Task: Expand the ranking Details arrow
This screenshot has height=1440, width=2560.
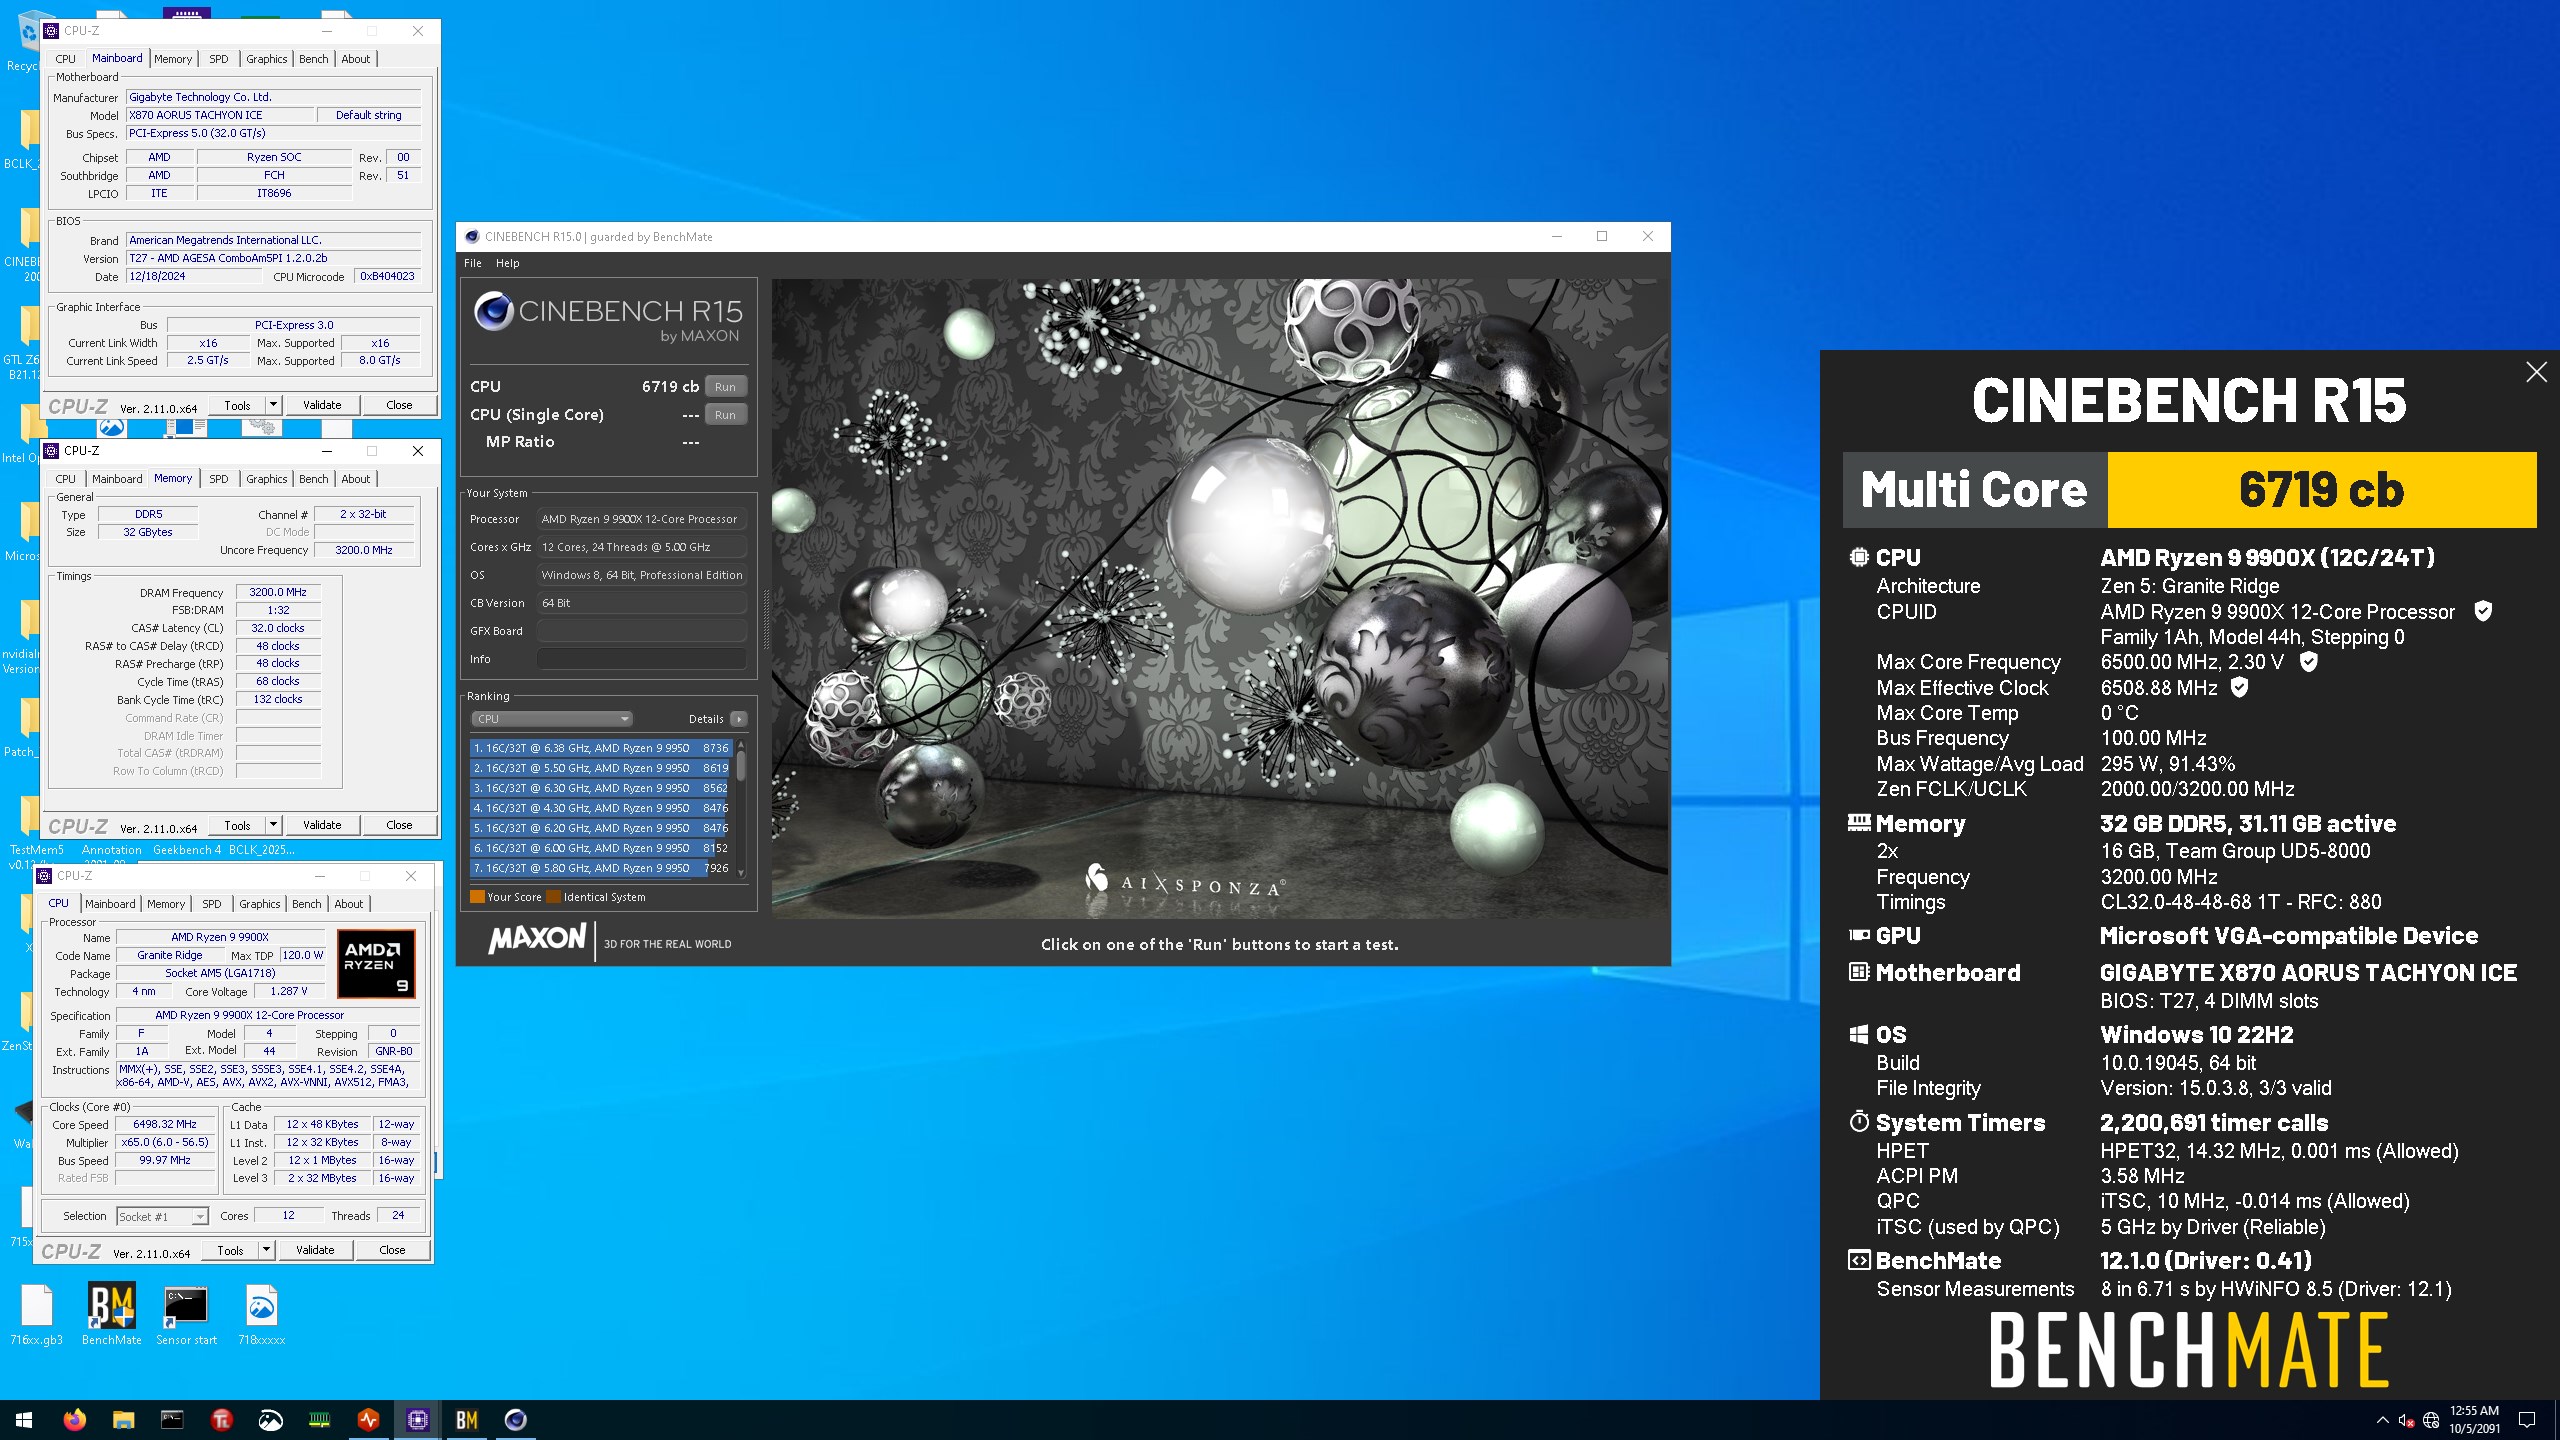Action: (x=738, y=718)
